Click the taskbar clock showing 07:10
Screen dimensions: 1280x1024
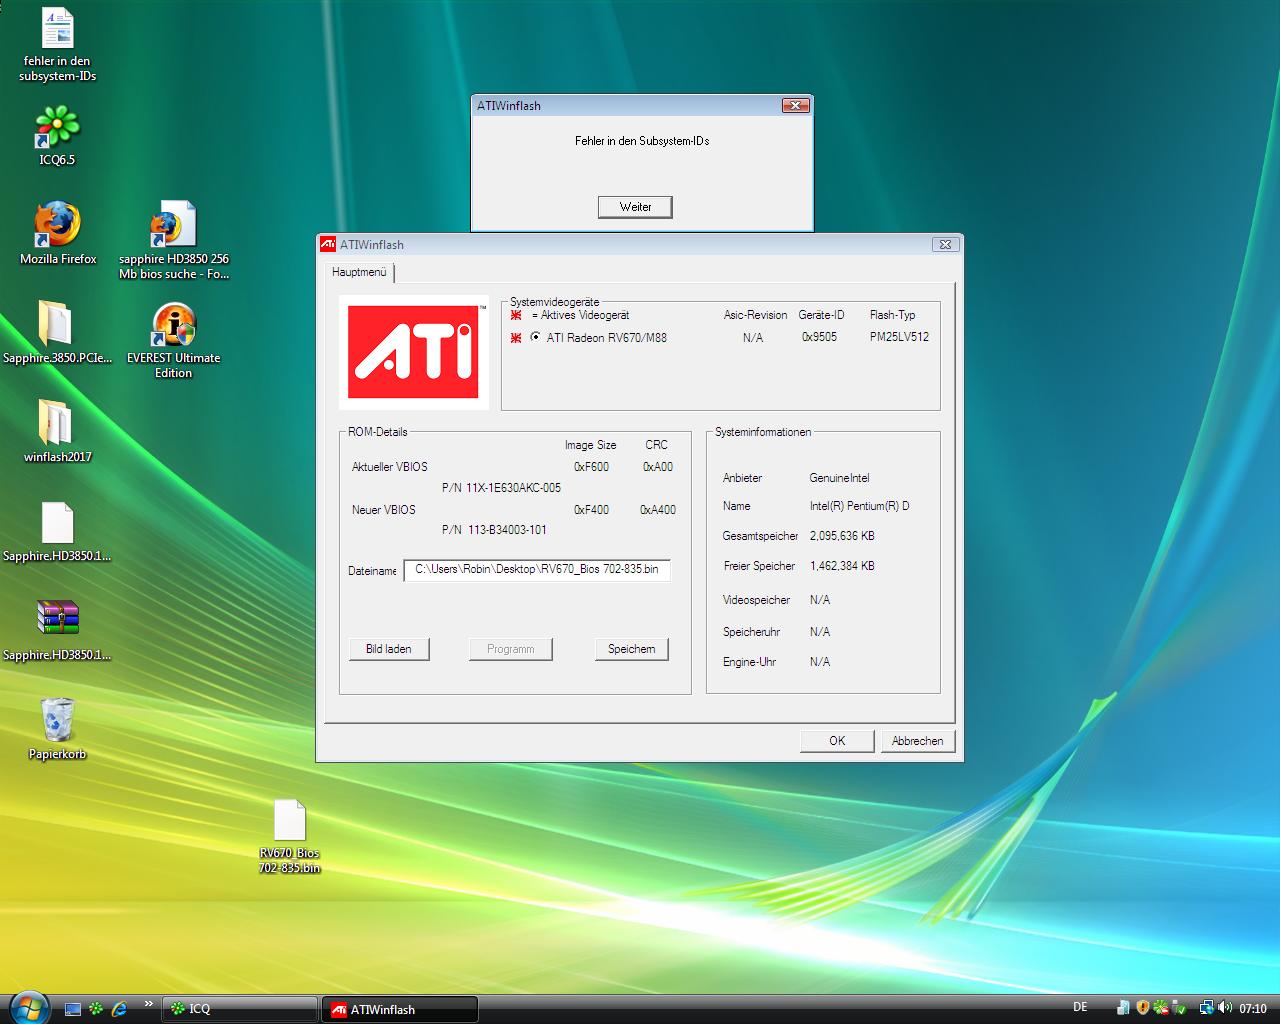point(1253,1009)
